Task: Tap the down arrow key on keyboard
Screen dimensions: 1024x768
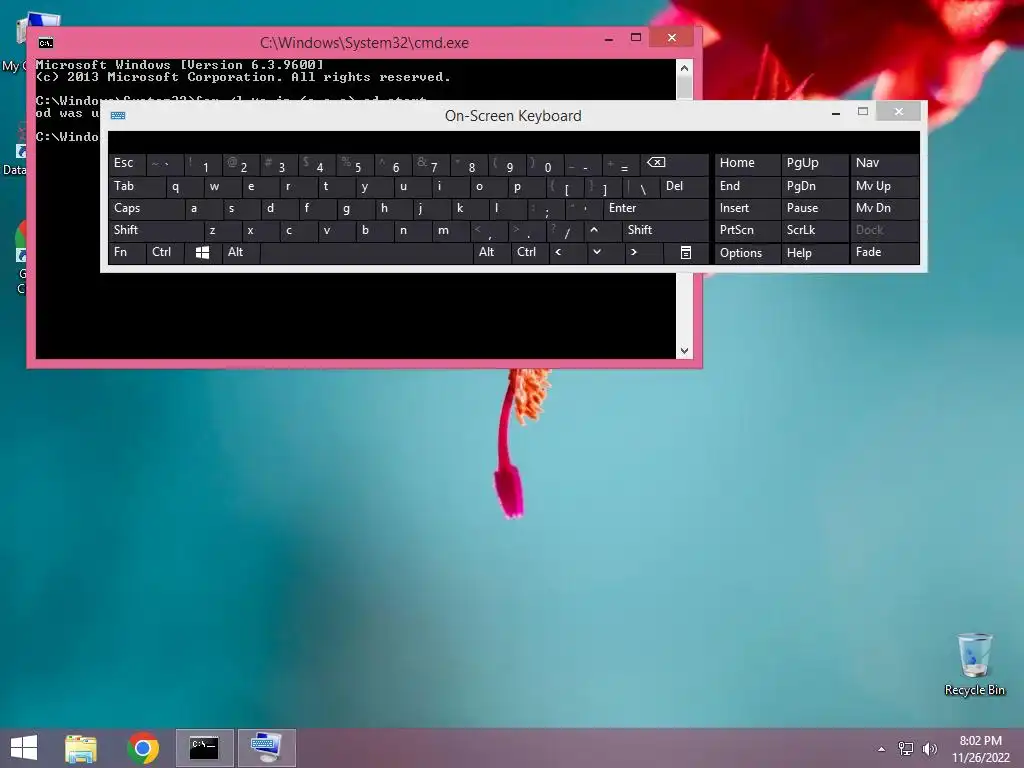Action: click(x=605, y=253)
